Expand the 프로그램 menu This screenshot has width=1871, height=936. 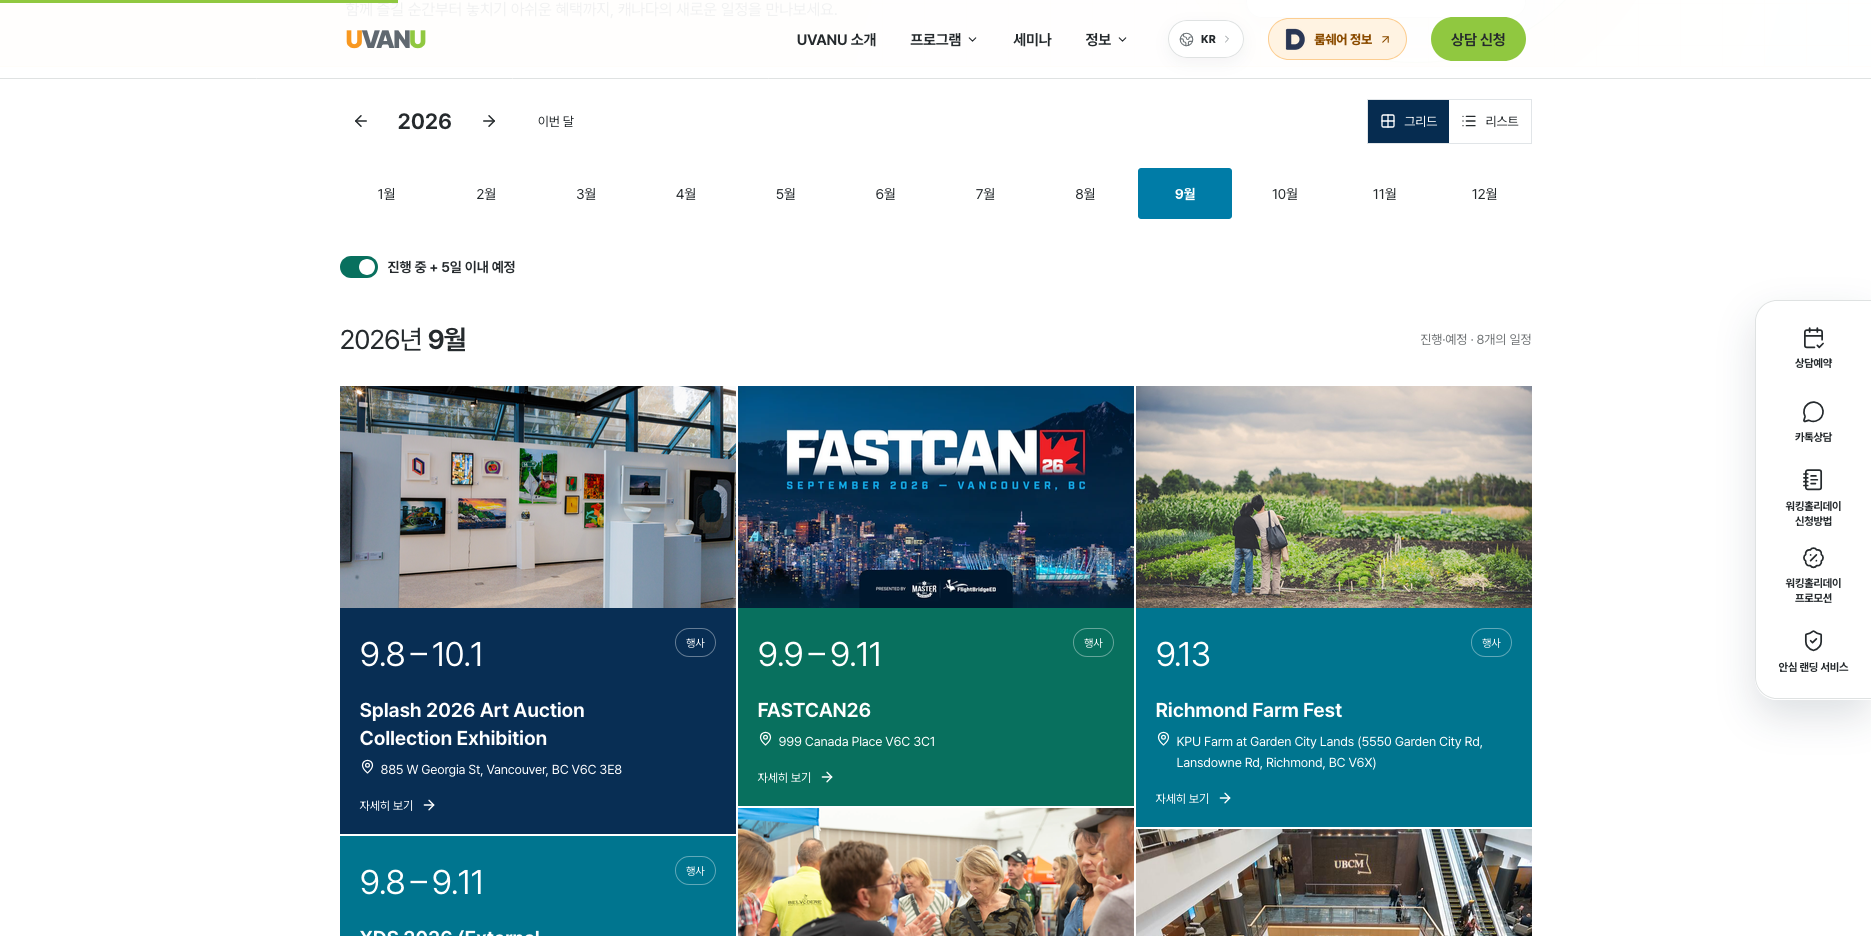(943, 39)
